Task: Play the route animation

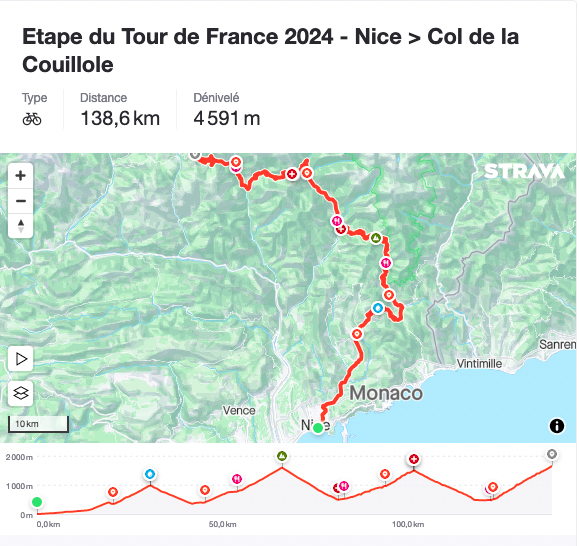Action: pos(21,359)
